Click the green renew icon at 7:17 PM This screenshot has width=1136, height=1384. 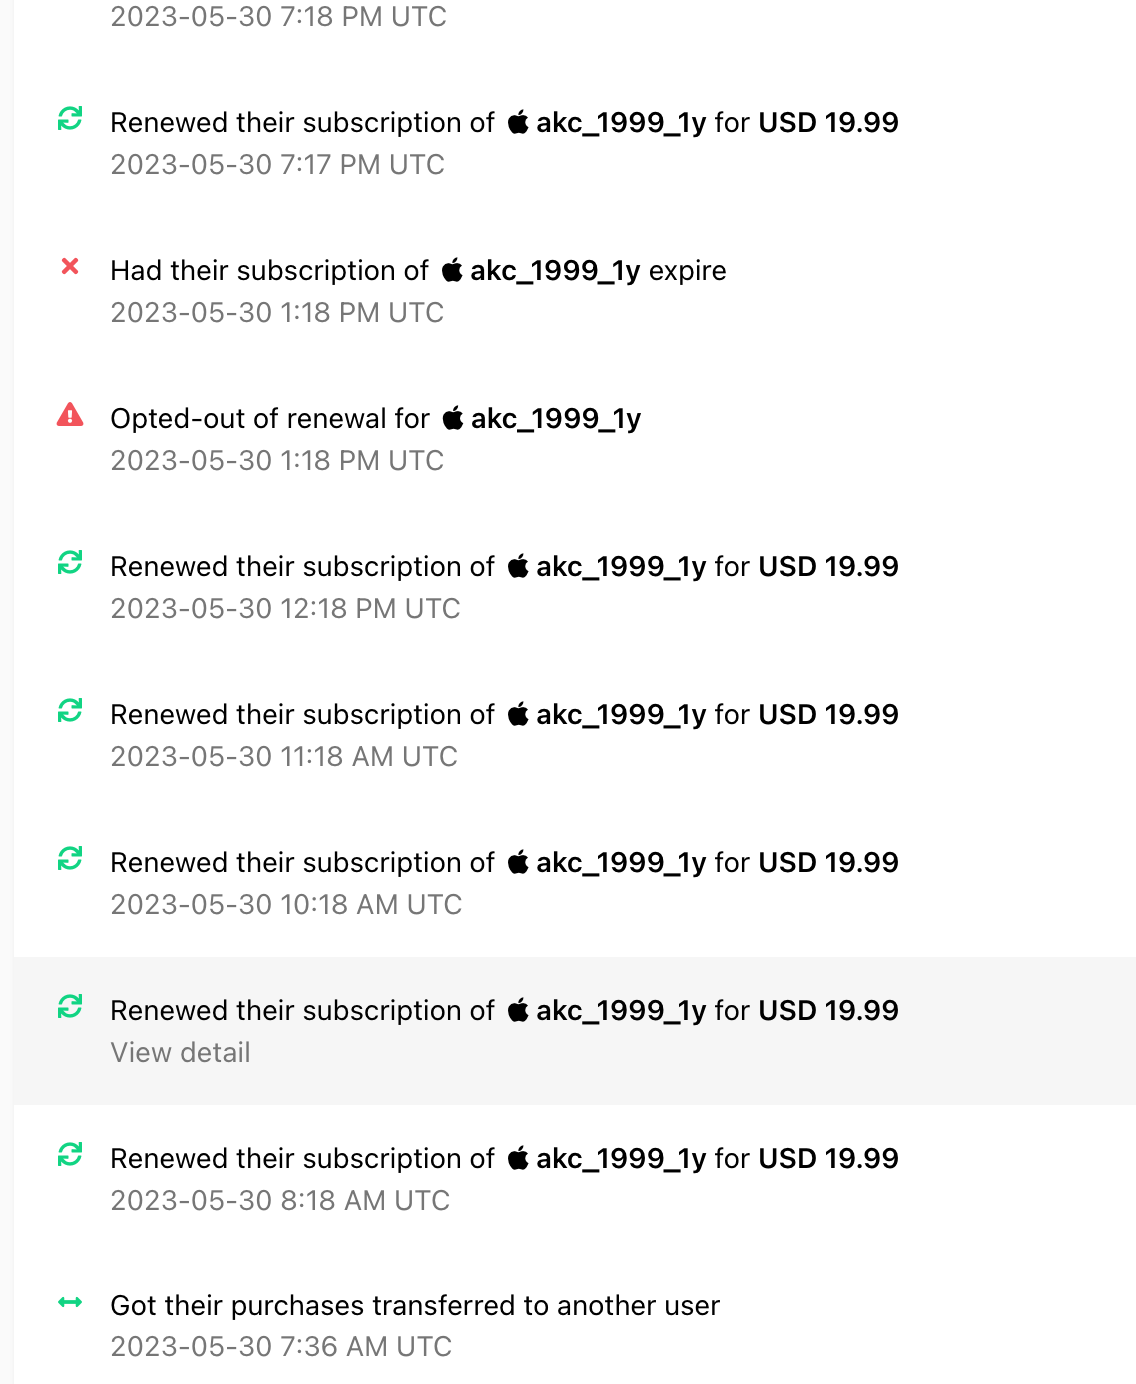70,119
